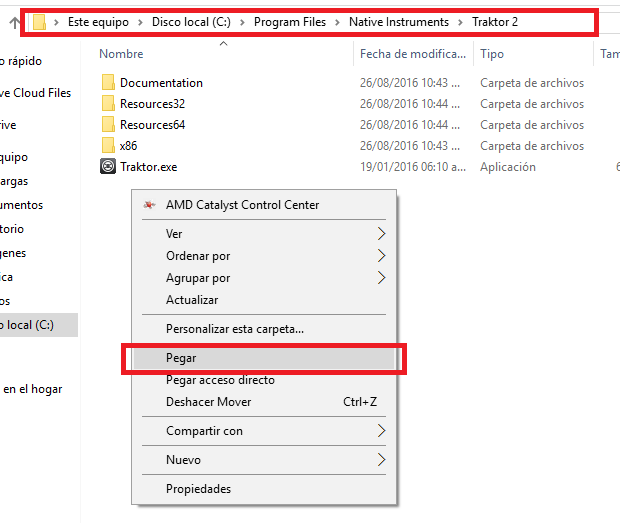The width and height of the screenshot is (620, 523).
Task: Sort by Fecha de modificación column header
Action: (413, 54)
